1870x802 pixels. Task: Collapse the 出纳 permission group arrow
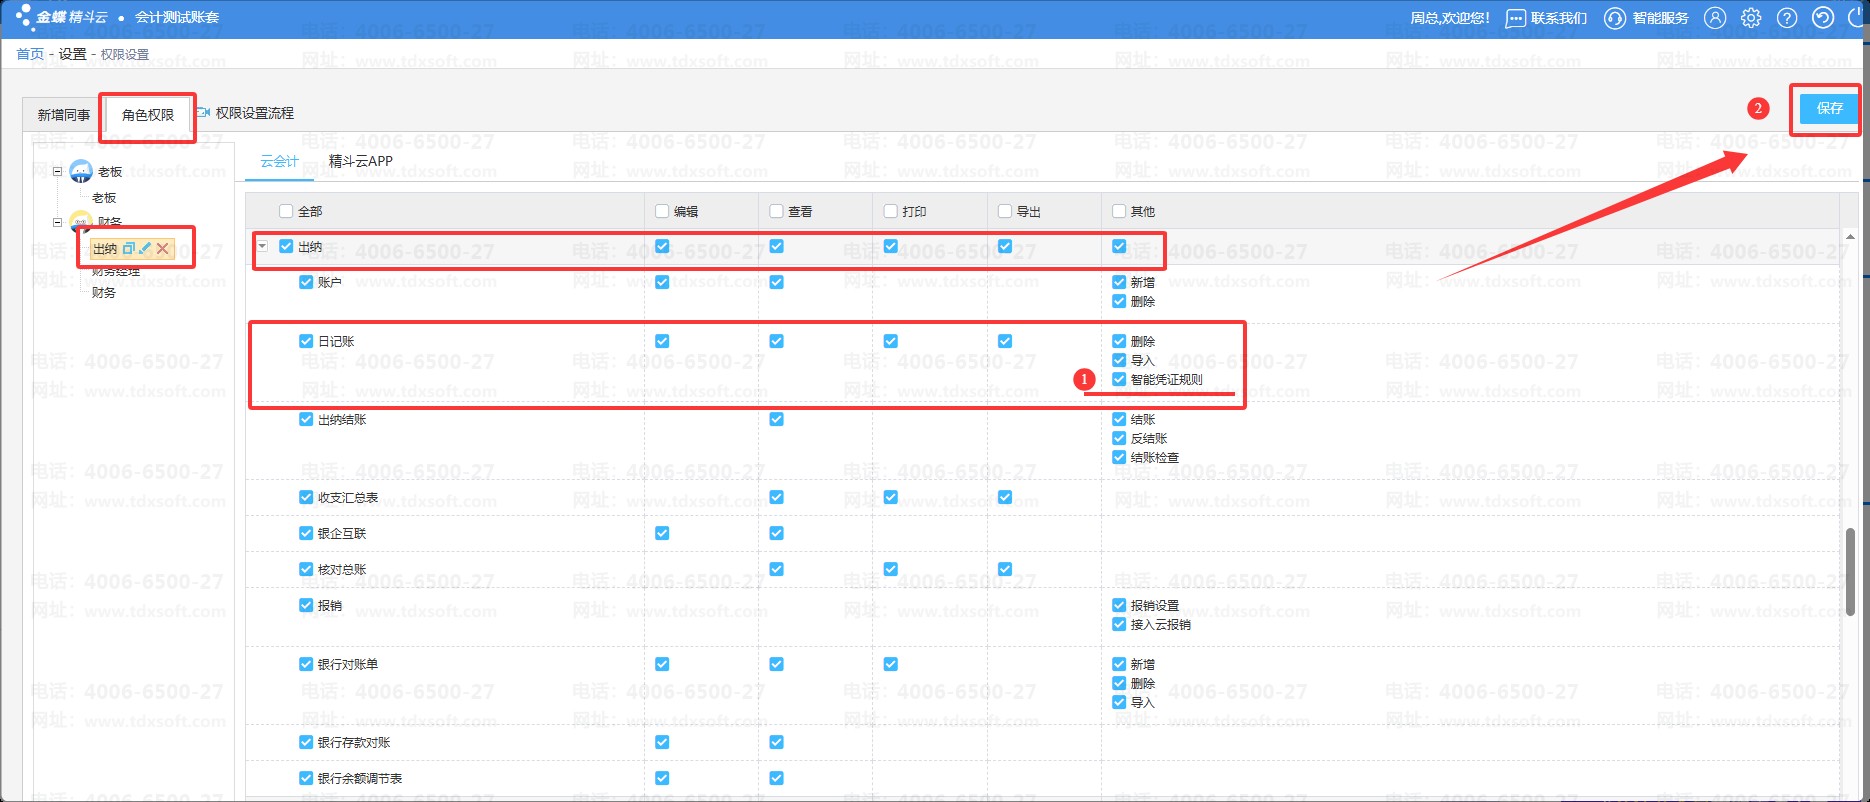coord(262,246)
